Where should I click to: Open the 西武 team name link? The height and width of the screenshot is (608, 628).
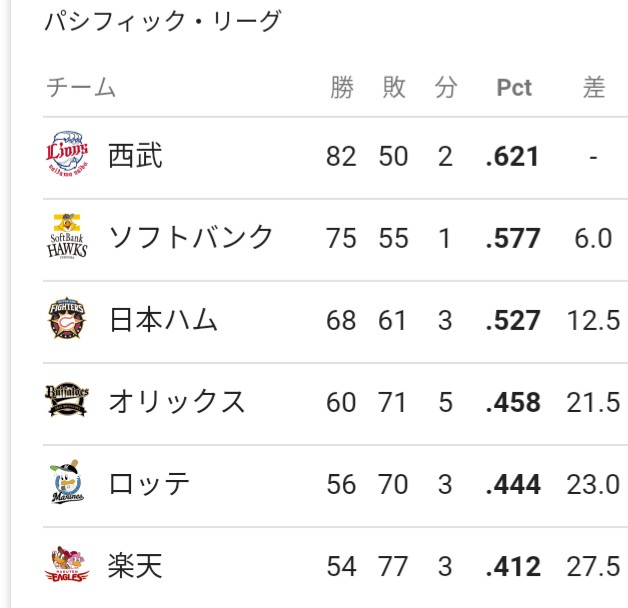[135, 156]
